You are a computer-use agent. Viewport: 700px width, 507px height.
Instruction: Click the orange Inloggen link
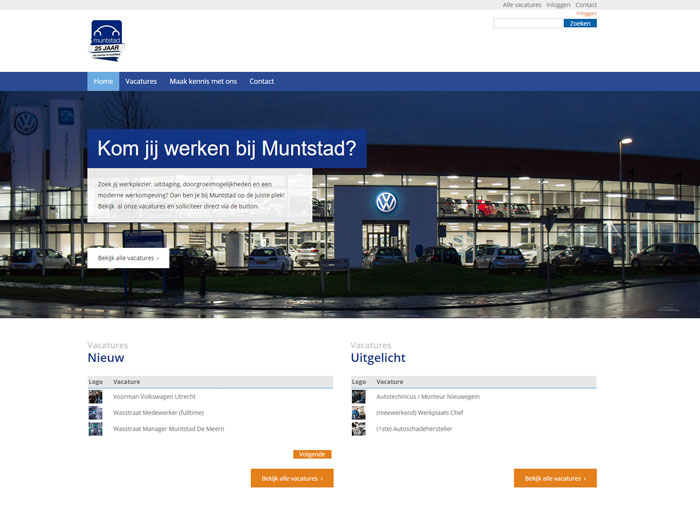tap(586, 13)
